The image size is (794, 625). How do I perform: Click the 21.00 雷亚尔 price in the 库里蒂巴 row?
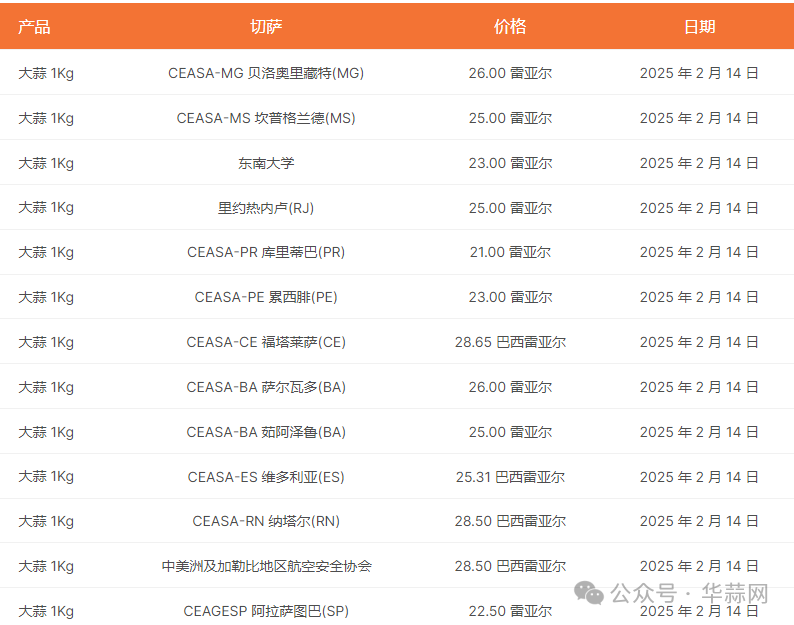(510, 253)
